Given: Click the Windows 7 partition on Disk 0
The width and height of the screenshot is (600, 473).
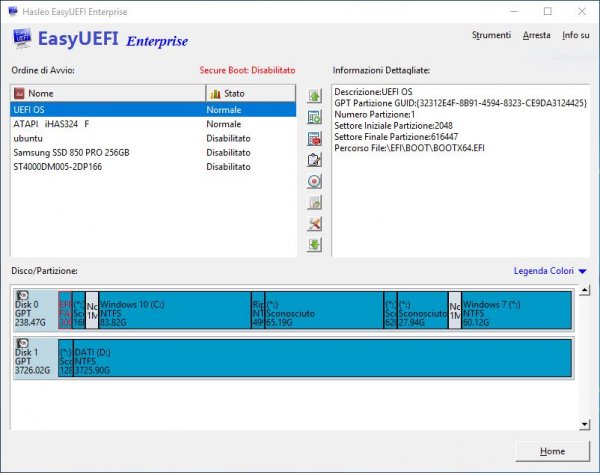Looking at the screenshot, I should coord(517,310).
